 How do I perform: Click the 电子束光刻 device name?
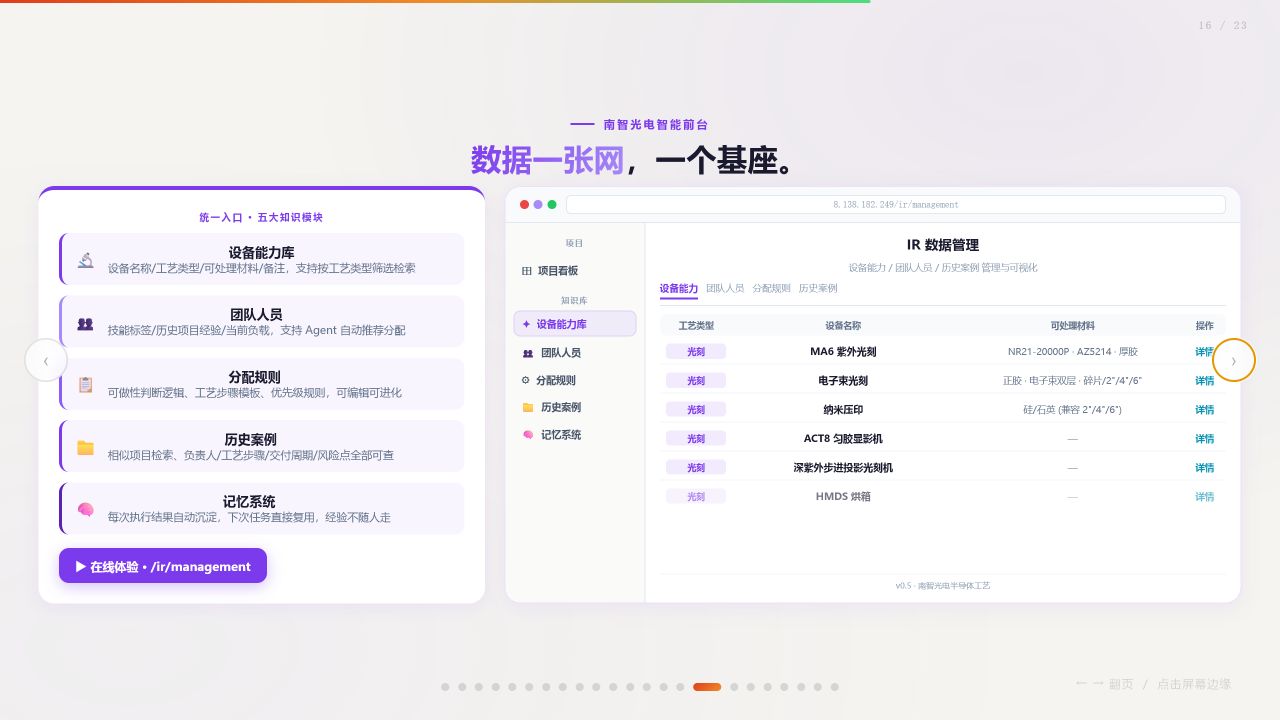tap(843, 381)
